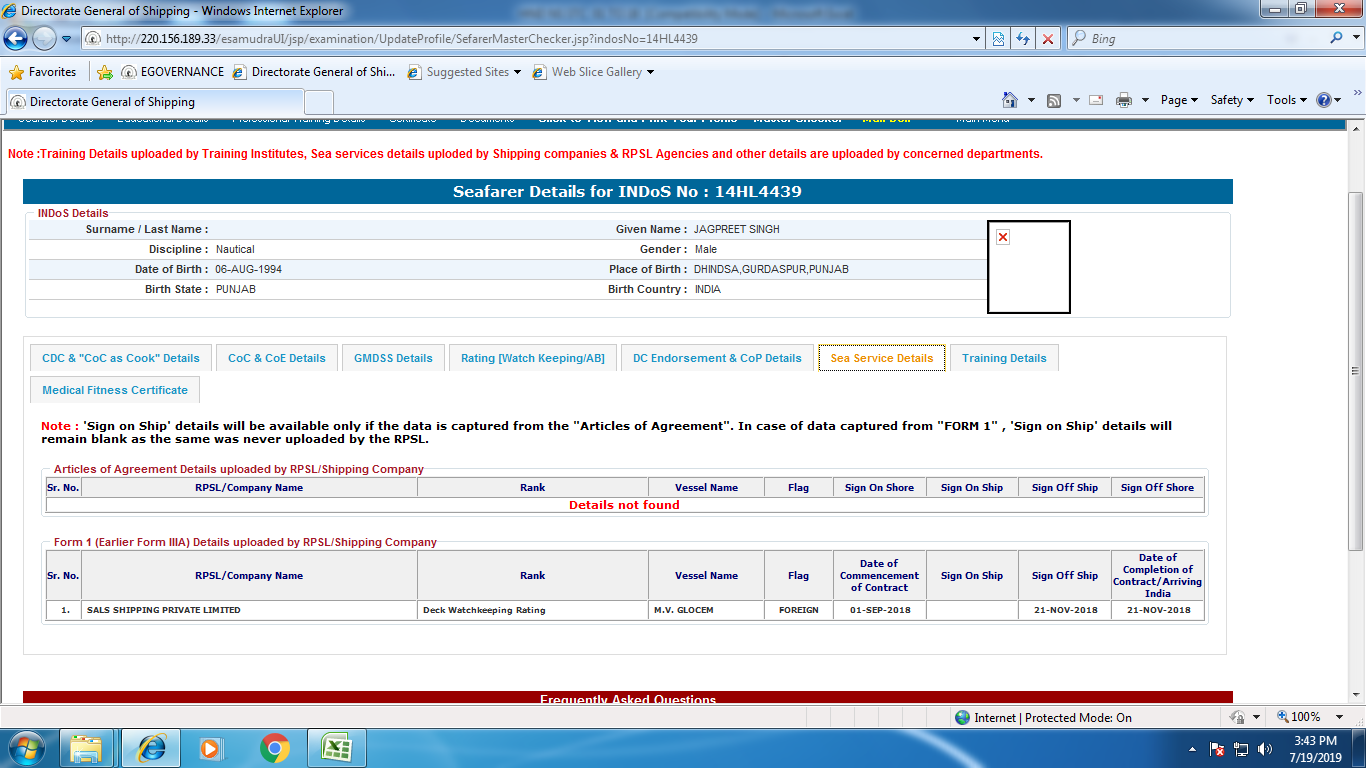Stop loading with the red X icon
Screen dimensions: 1366x768
click(1048, 39)
